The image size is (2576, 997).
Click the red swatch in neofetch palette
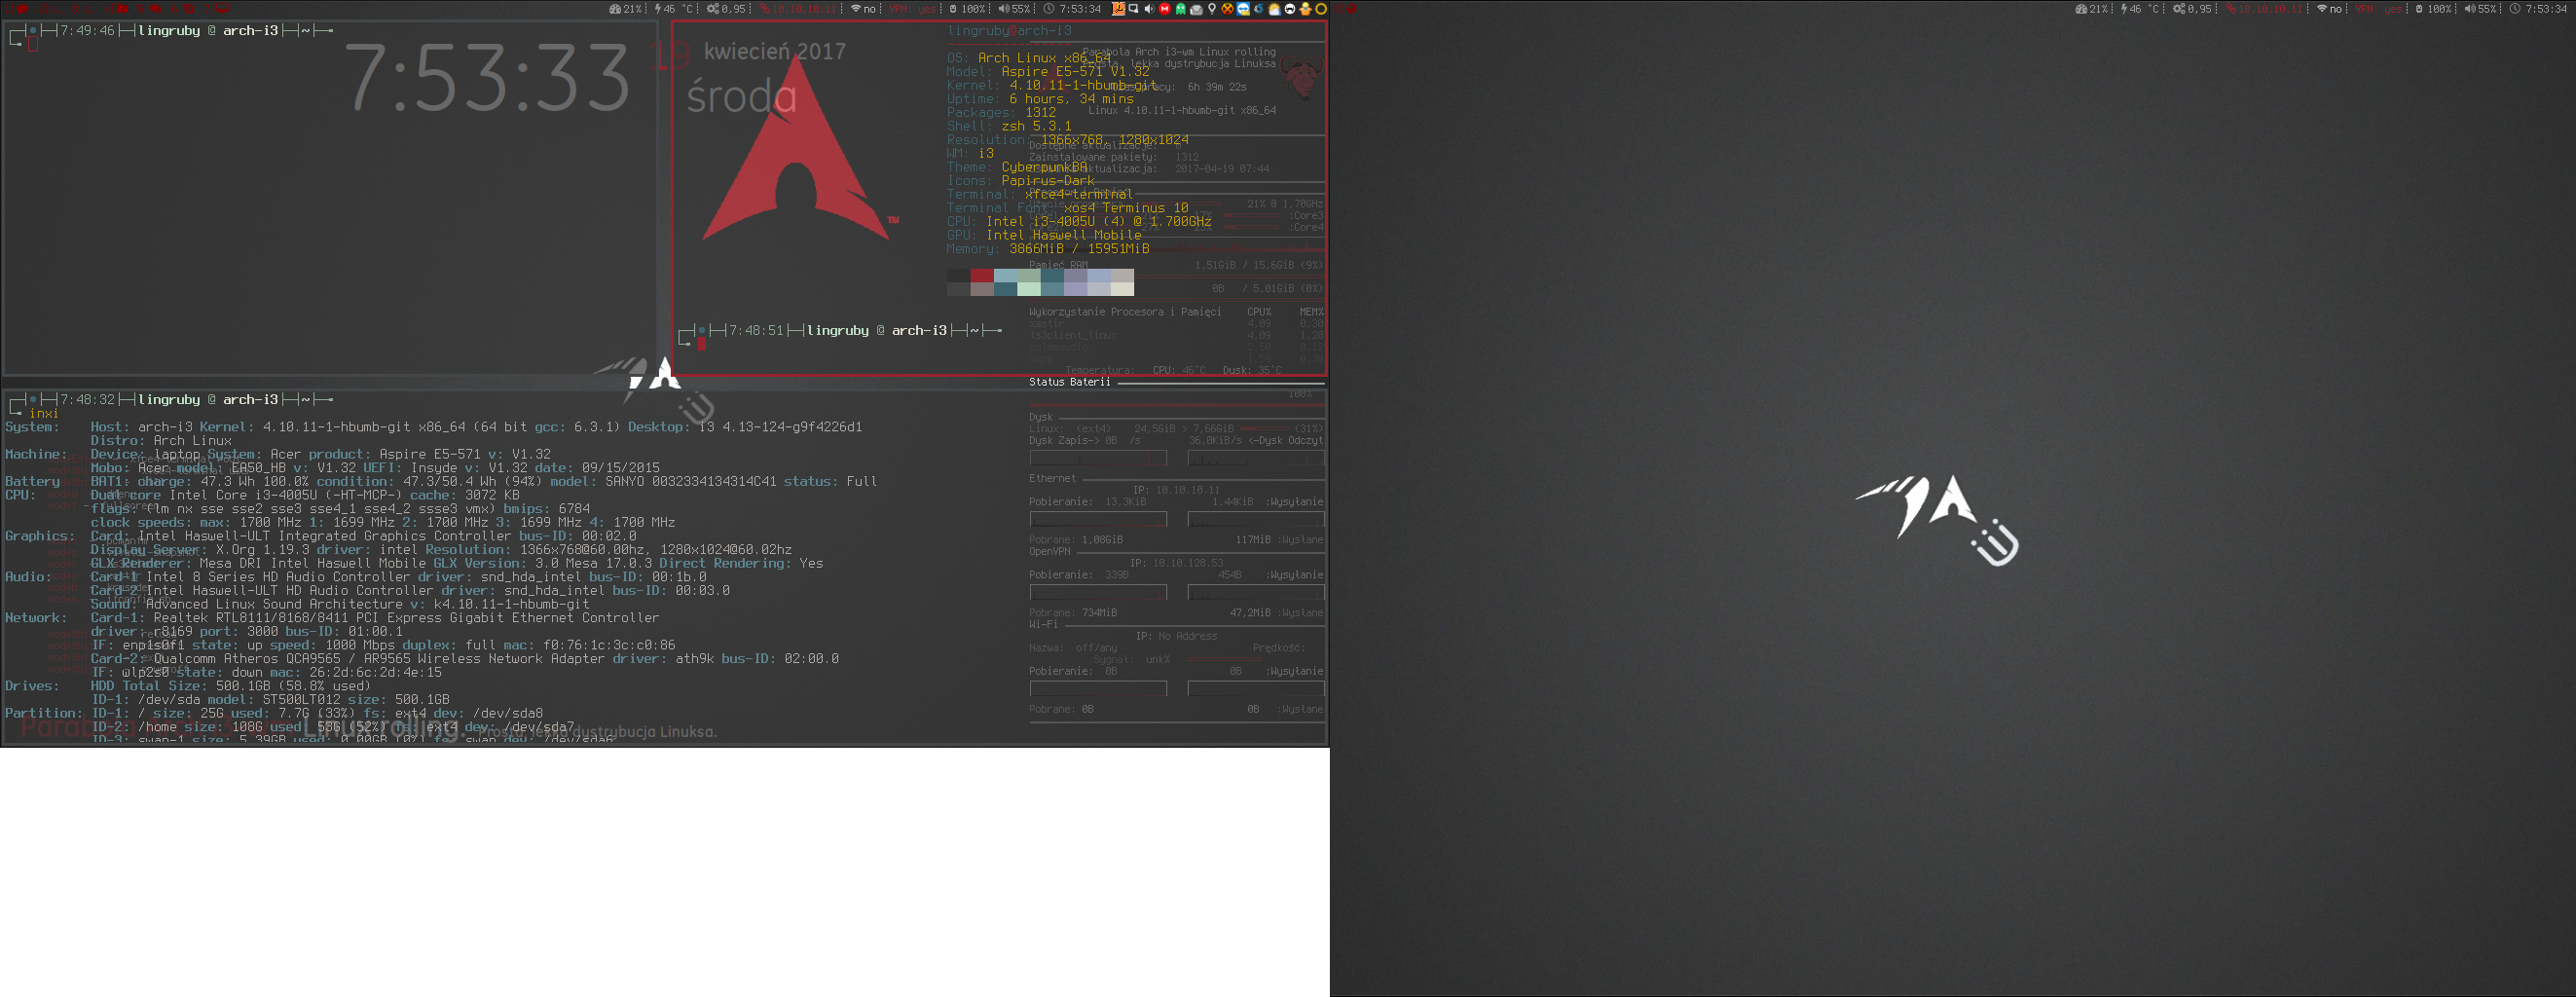[982, 276]
